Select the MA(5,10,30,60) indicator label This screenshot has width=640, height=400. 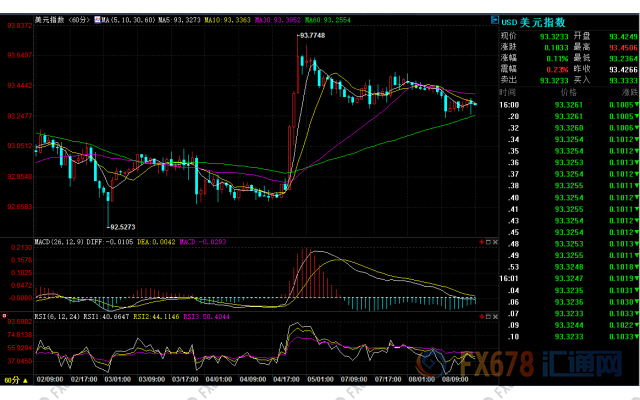coord(129,20)
